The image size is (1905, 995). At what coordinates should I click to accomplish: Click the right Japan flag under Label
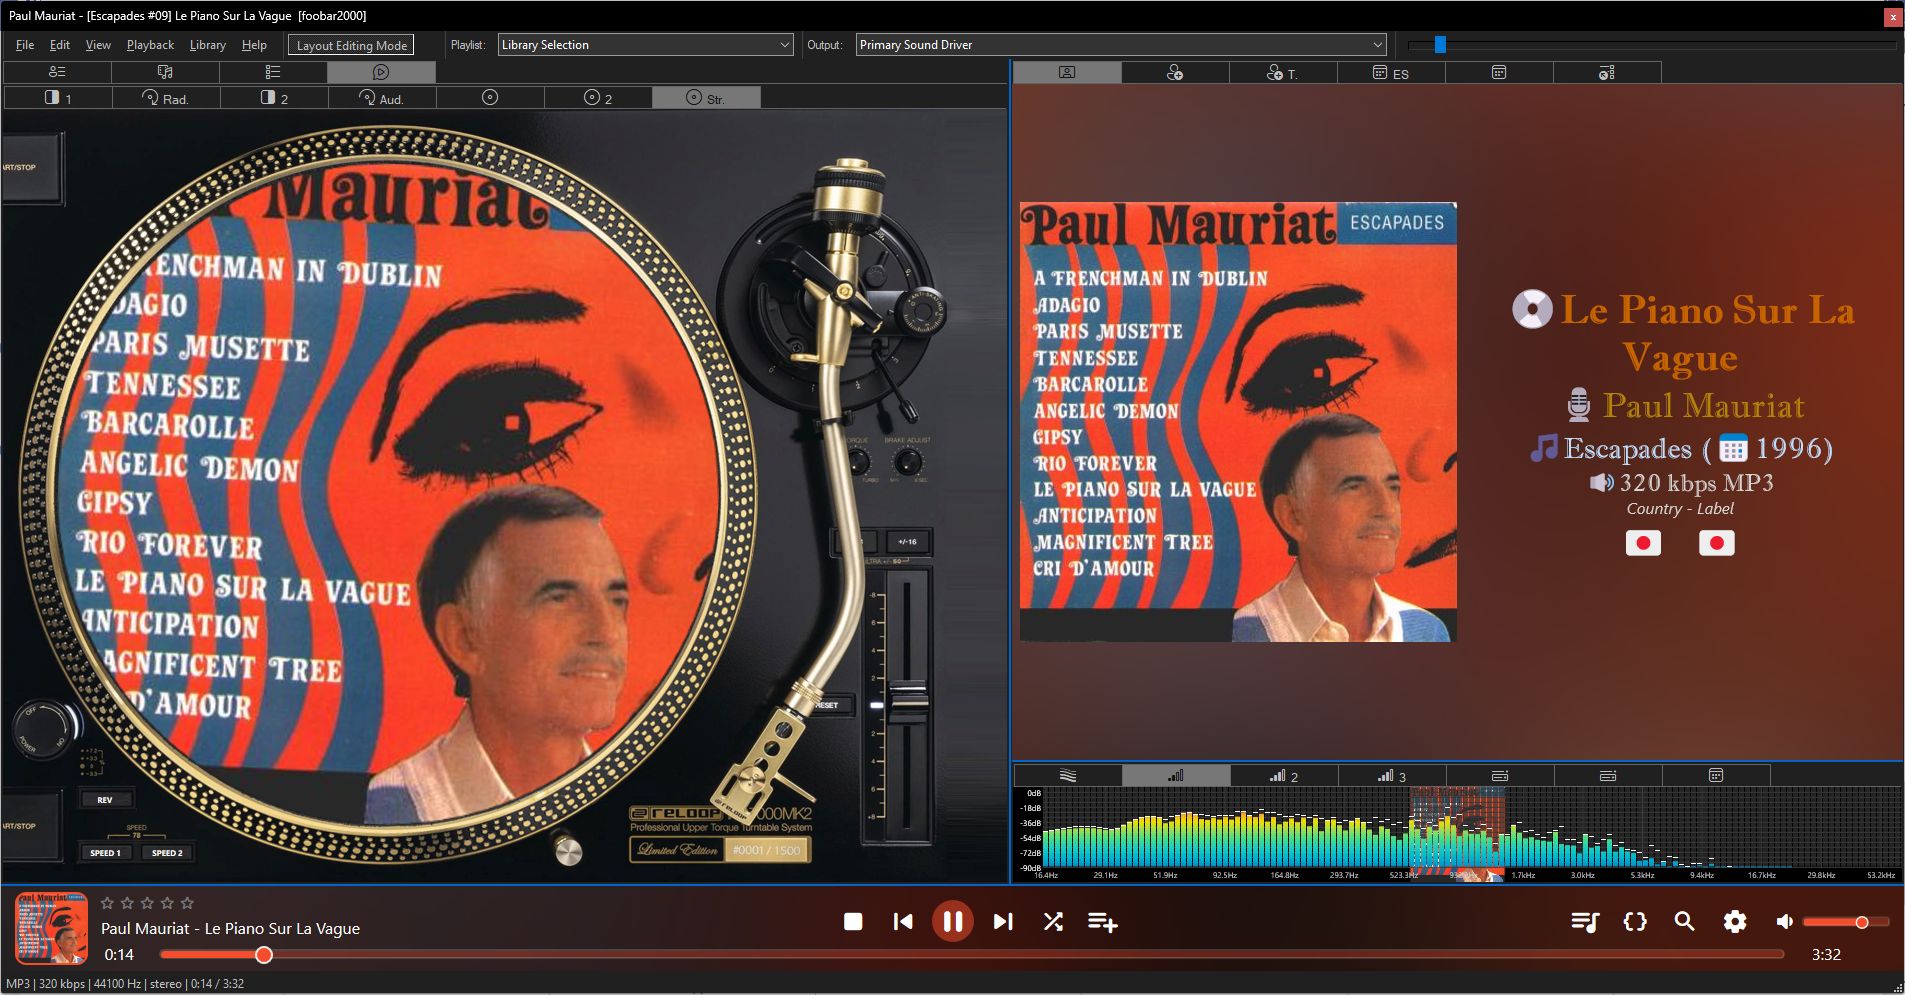point(1717,543)
